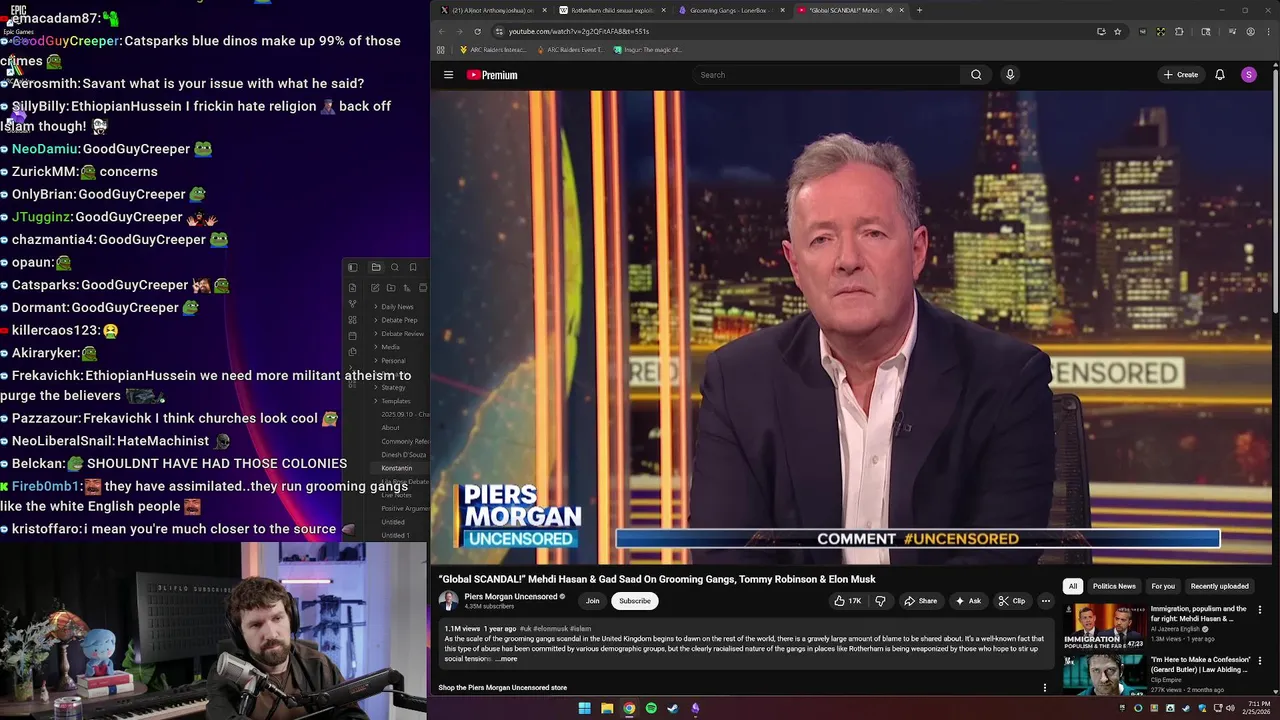Viewport: 1280px width, 720px height.
Task: Click the Ask button
Action: click(967, 601)
